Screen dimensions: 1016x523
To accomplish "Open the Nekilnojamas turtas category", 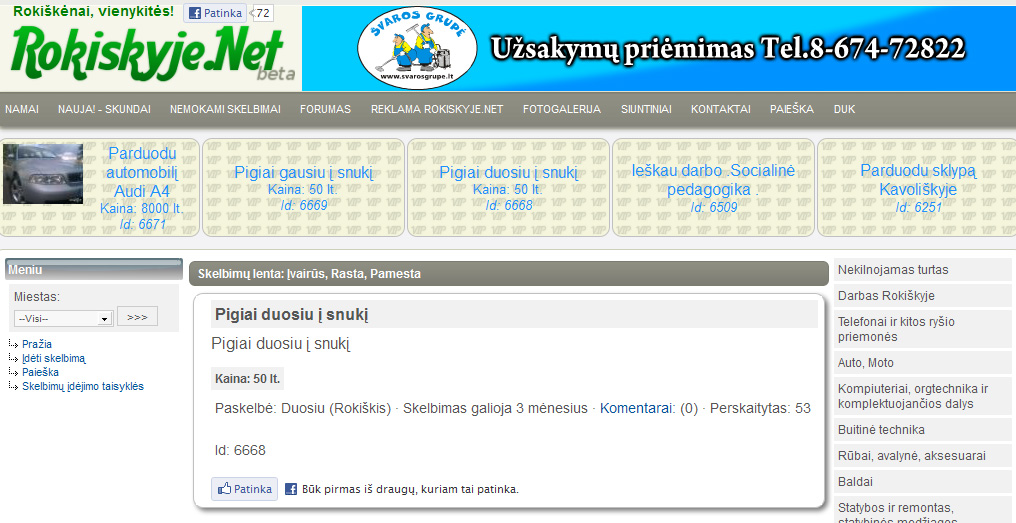I will (893, 270).
